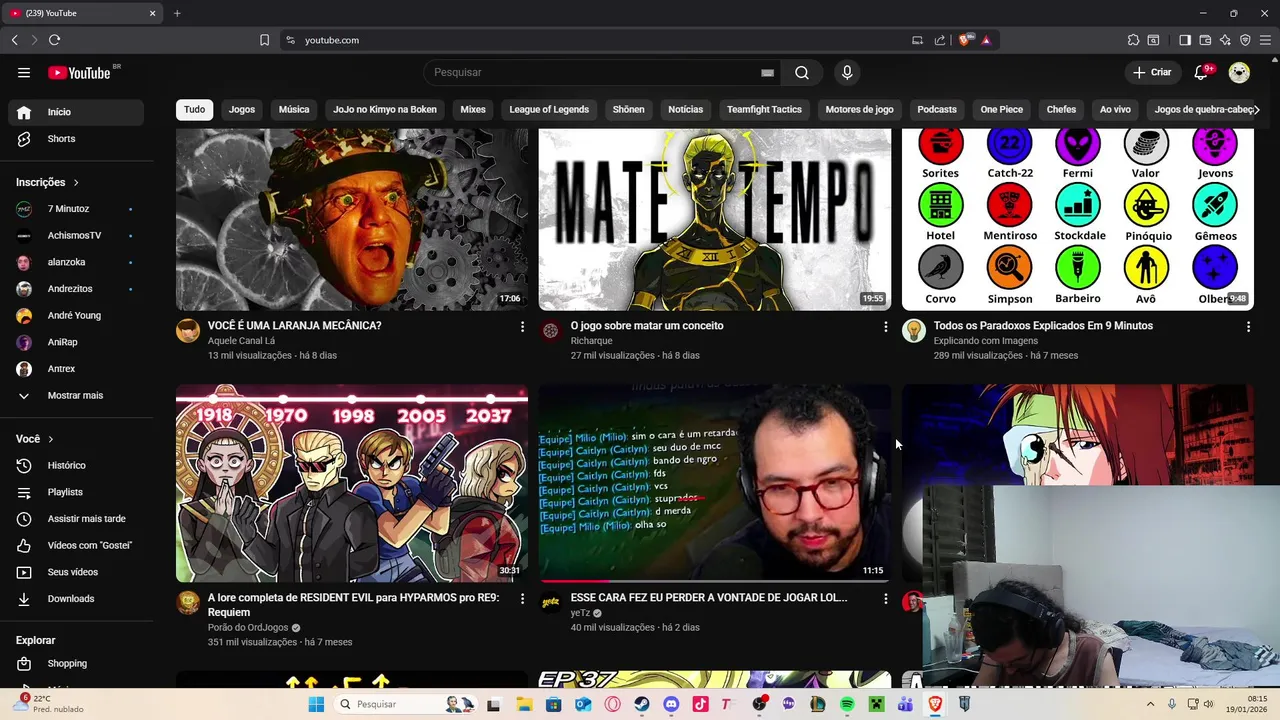Open the Brave Rewards triangle icon
Screen dimensions: 1280x720
[x=986, y=40]
